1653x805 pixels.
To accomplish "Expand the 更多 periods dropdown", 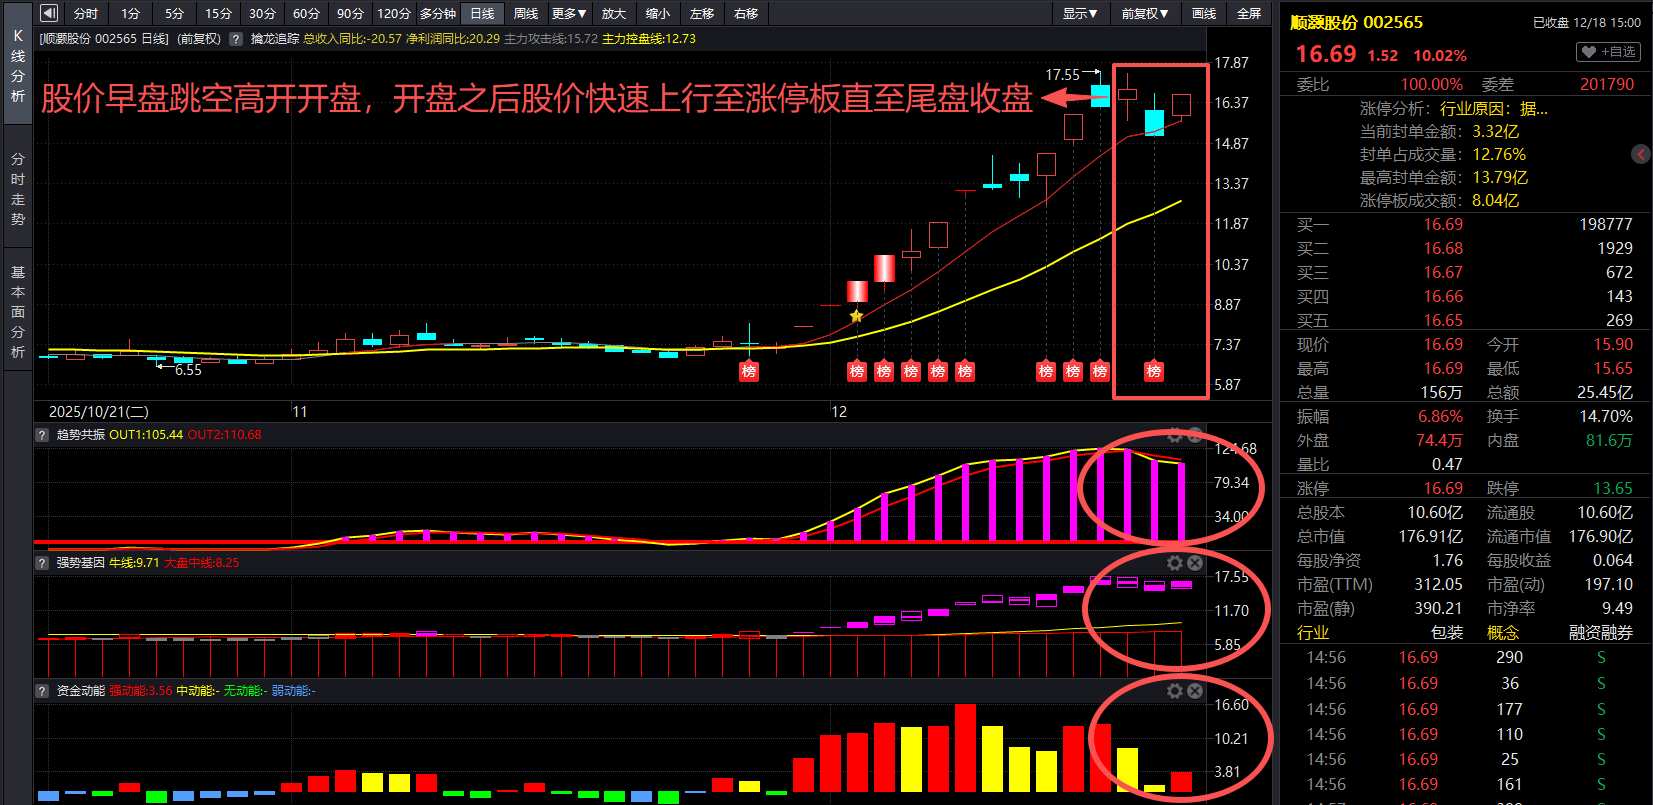I will (569, 13).
